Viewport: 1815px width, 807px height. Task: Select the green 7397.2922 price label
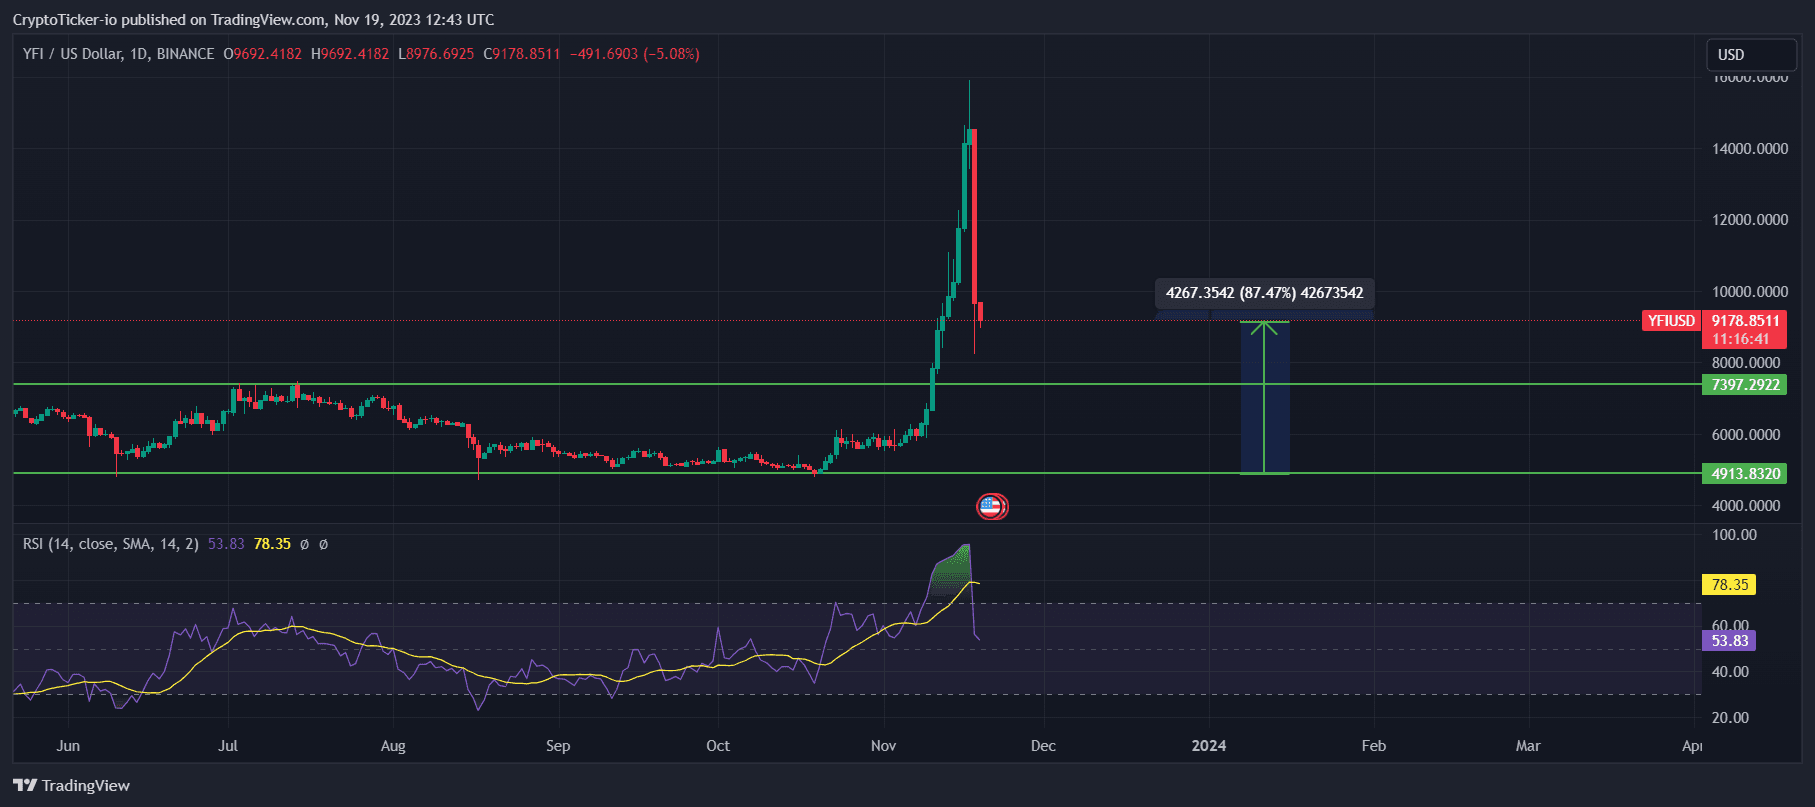(1744, 384)
